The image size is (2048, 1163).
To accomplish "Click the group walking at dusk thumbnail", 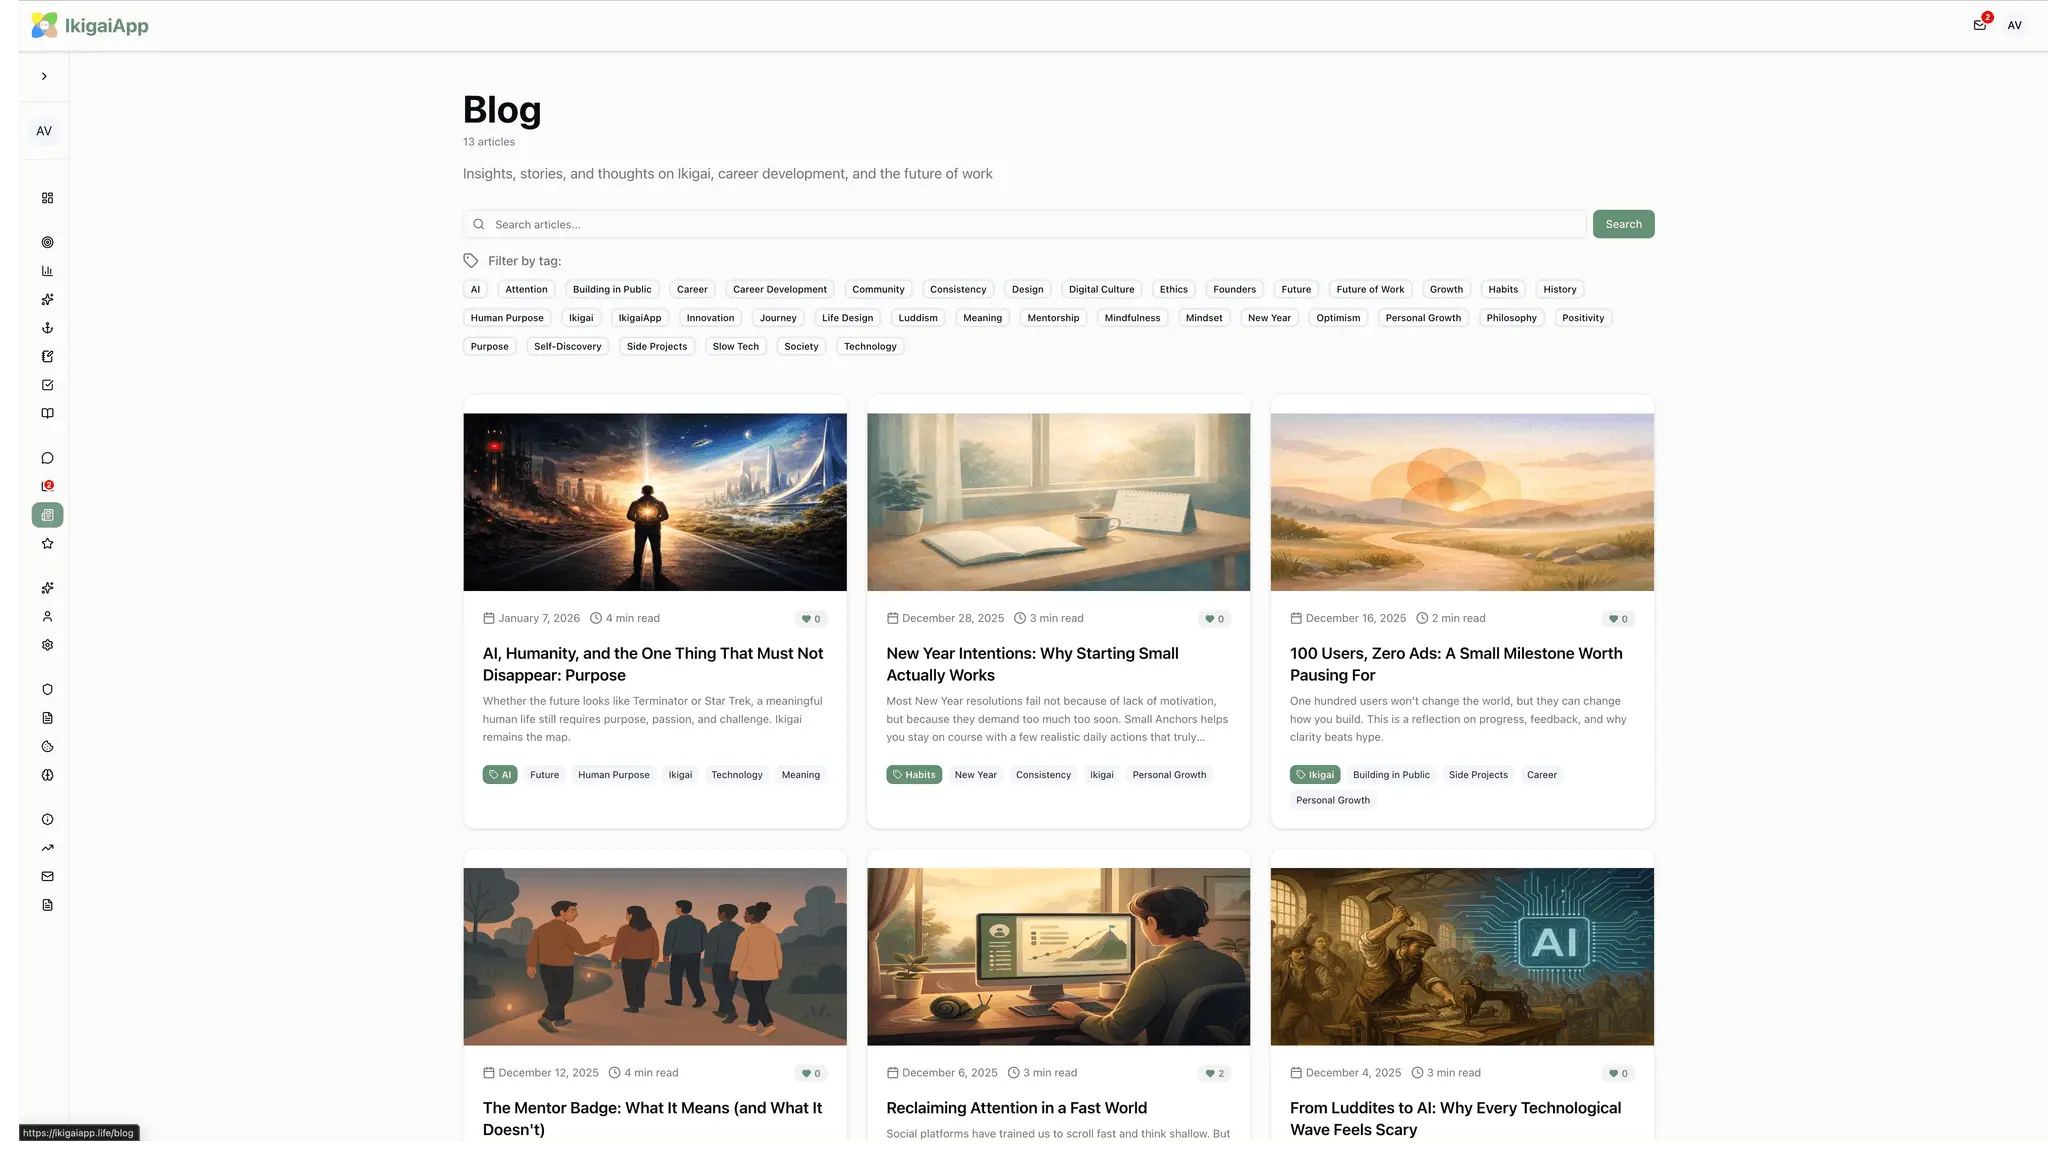I will click(x=655, y=957).
